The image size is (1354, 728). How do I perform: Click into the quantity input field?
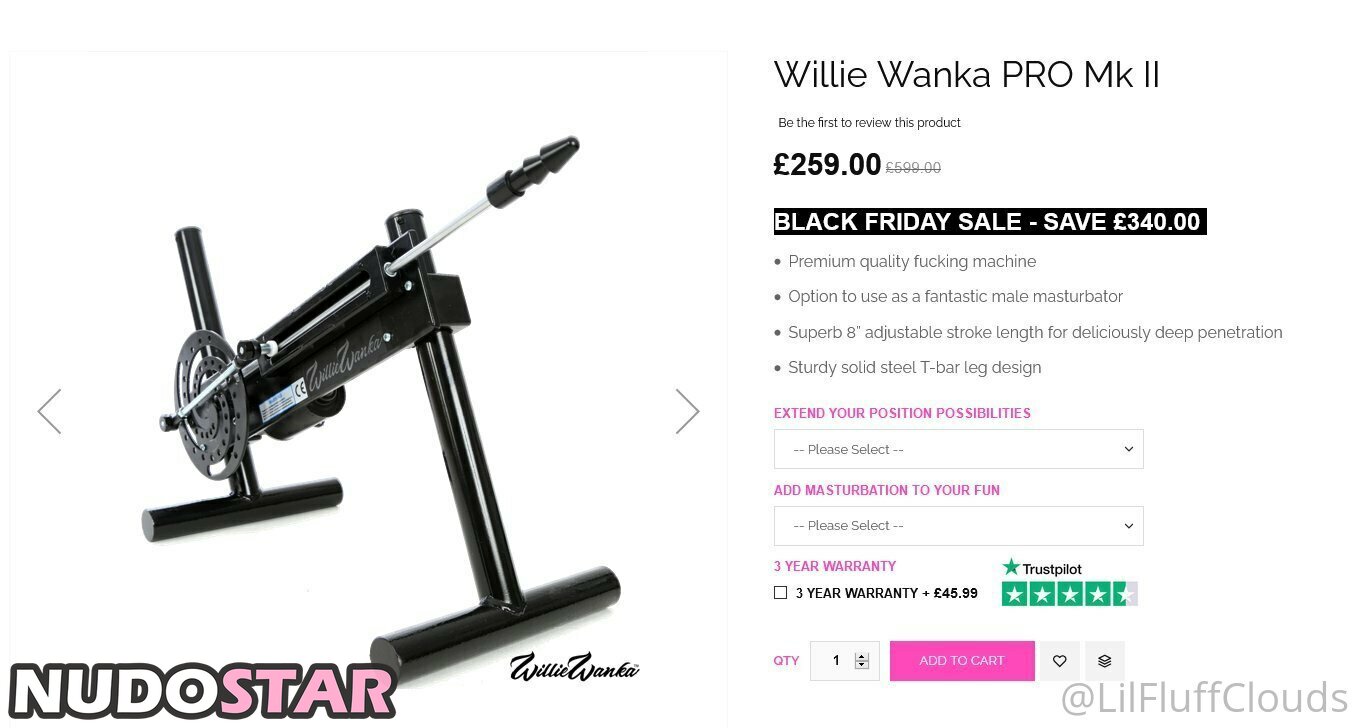[836, 661]
